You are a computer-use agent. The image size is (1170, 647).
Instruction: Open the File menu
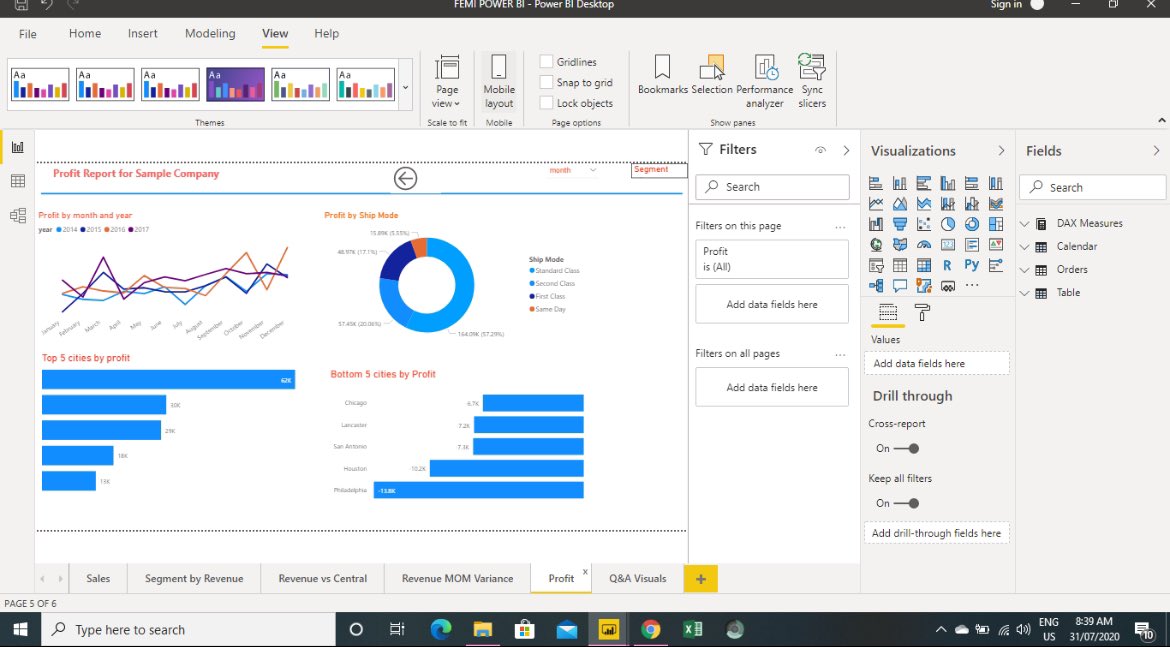coord(28,34)
